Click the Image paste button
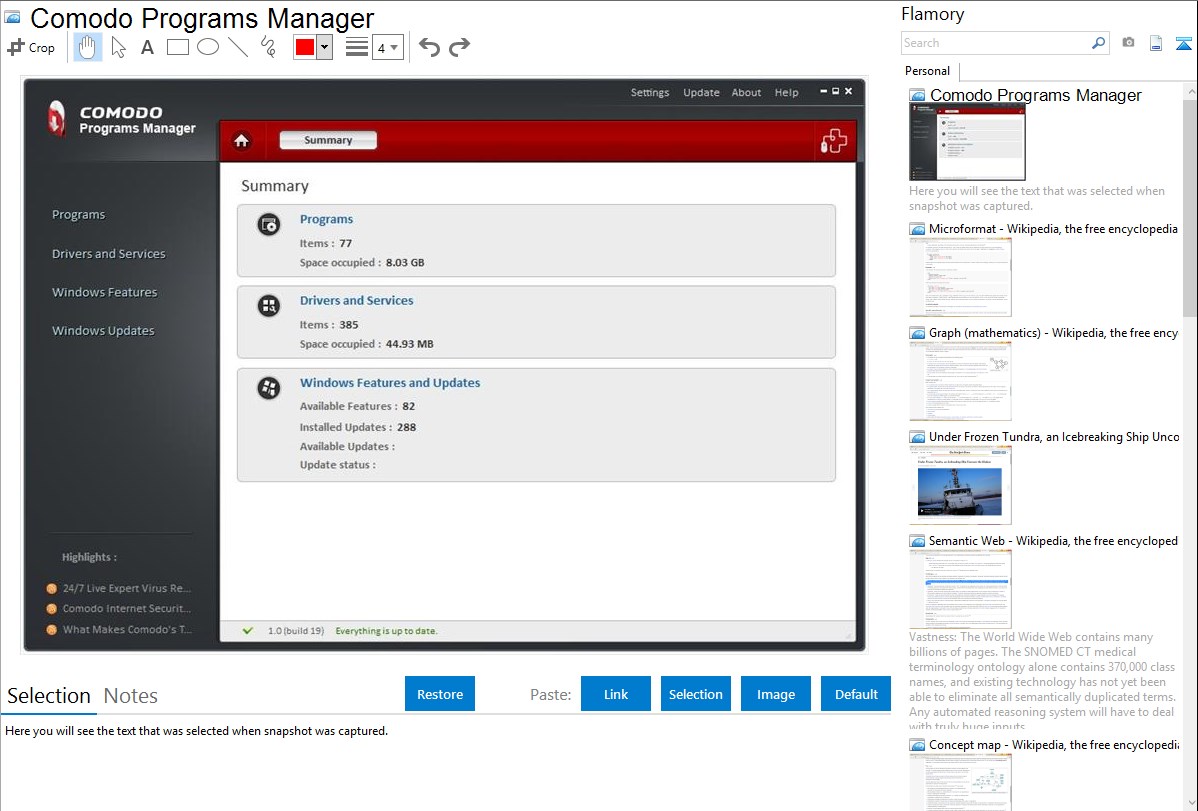Viewport: 1198px width, 811px height. click(x=776, y=694)
